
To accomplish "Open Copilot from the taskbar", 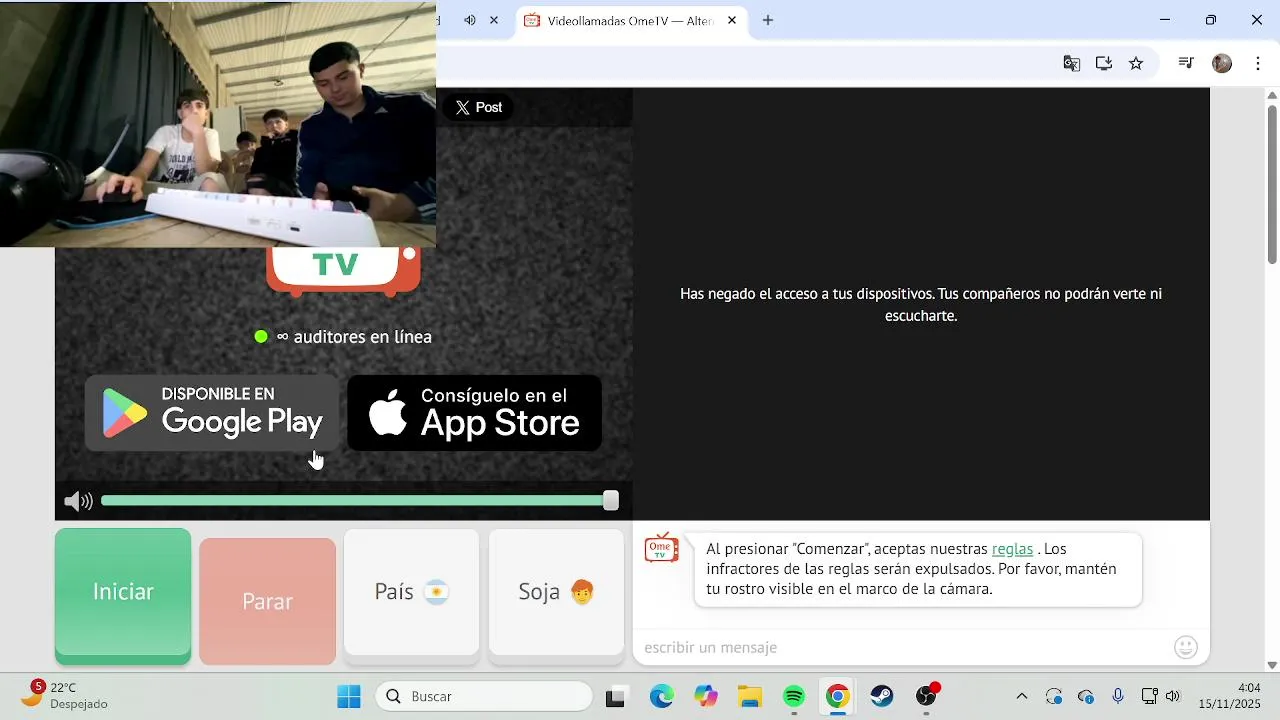I will tap(706, 696).
